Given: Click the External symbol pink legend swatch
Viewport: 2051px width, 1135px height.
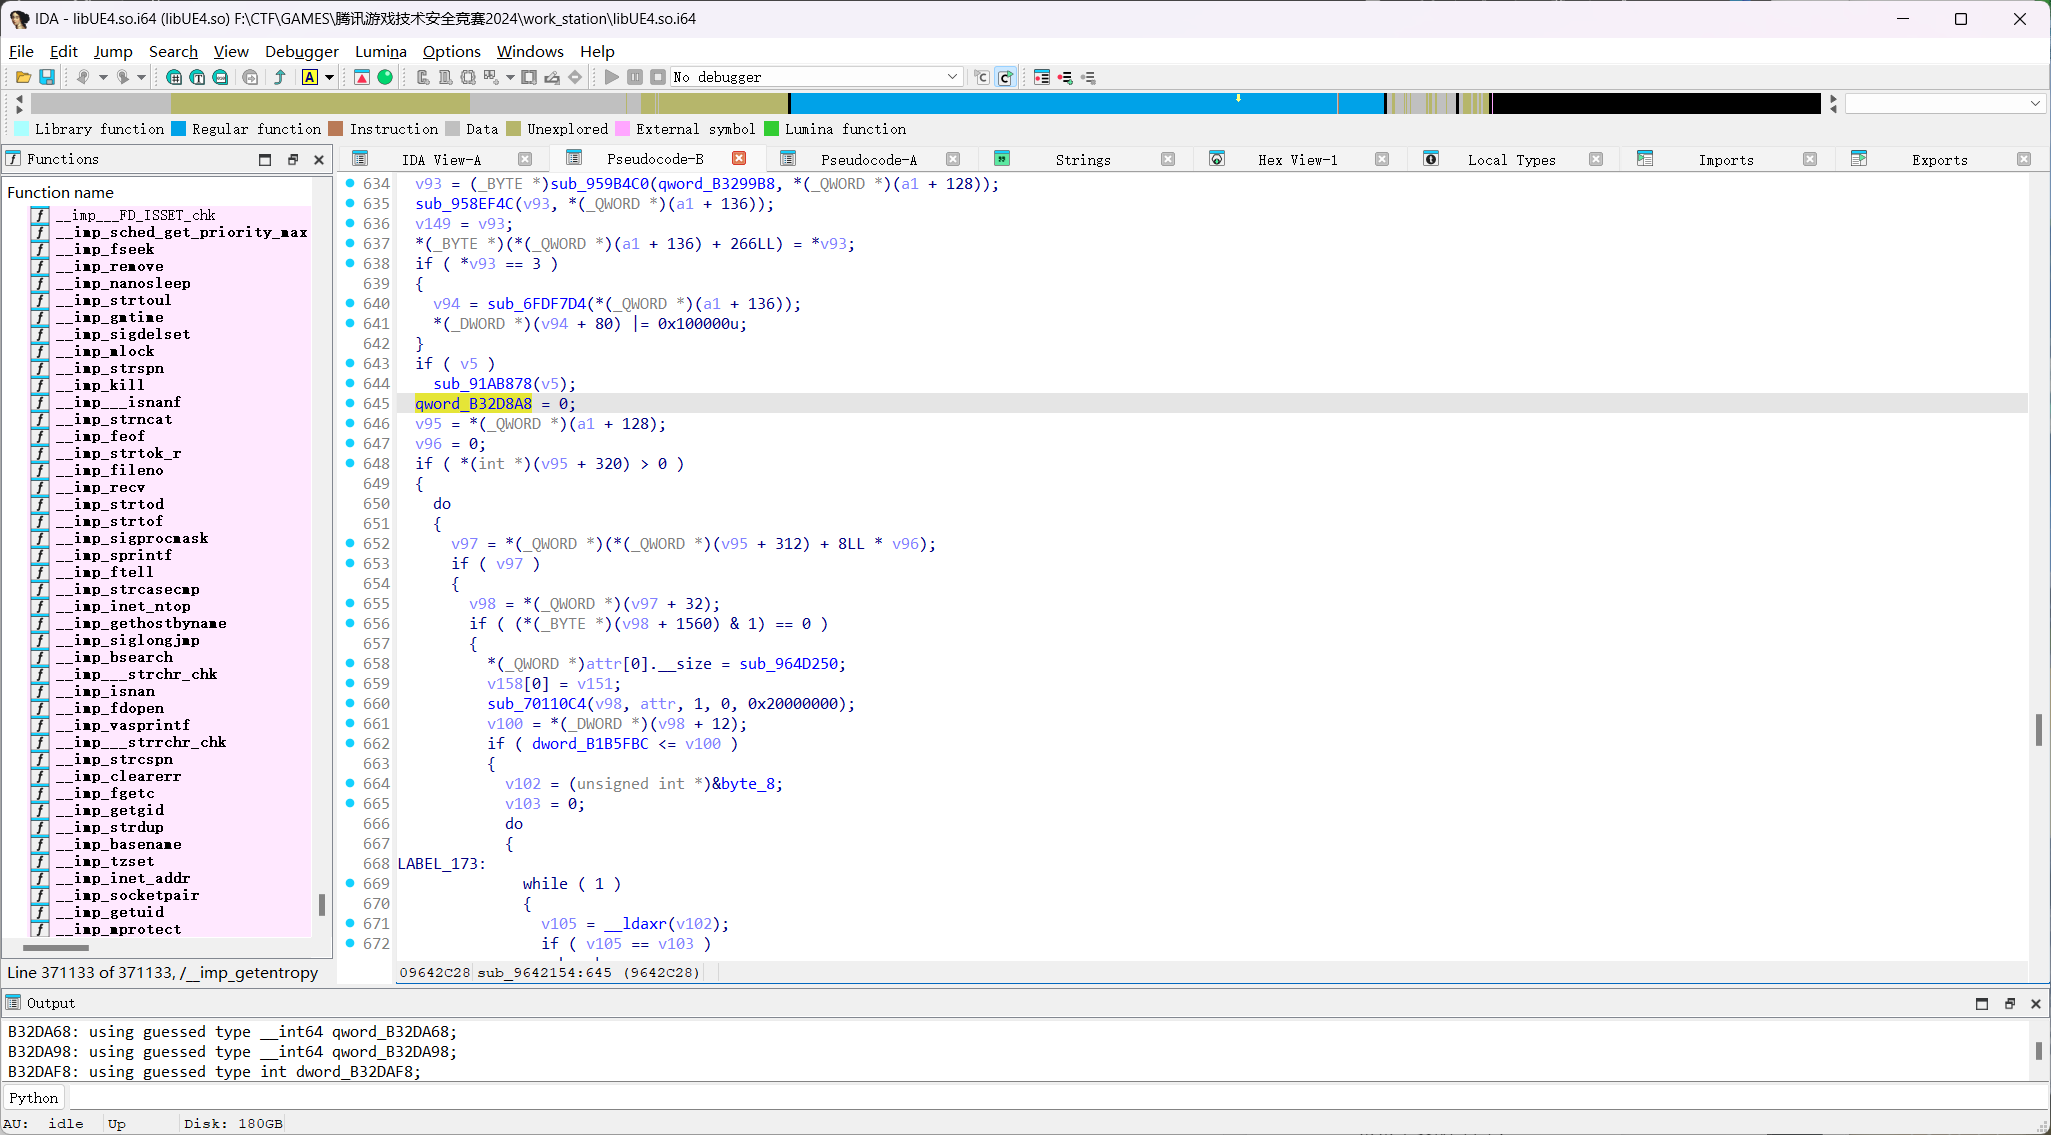Looking at the screenshot, I should coord(622,128).
